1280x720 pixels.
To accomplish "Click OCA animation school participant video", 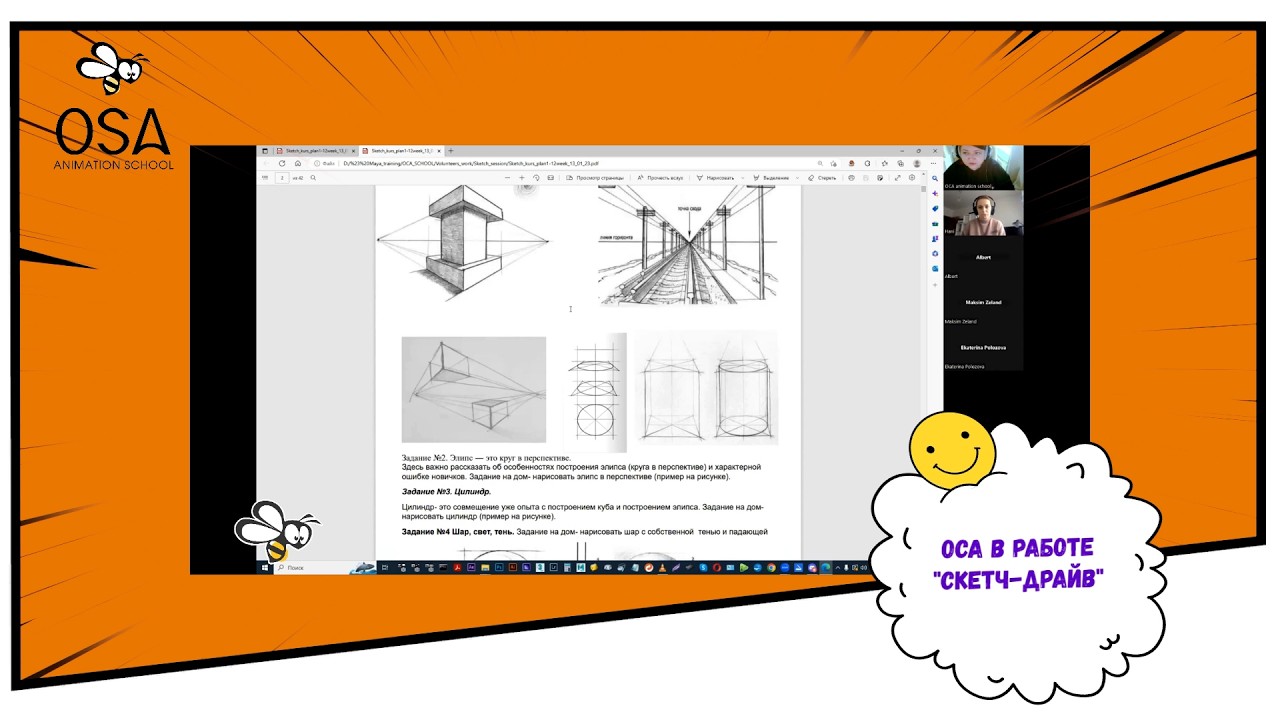I will 983,168.
